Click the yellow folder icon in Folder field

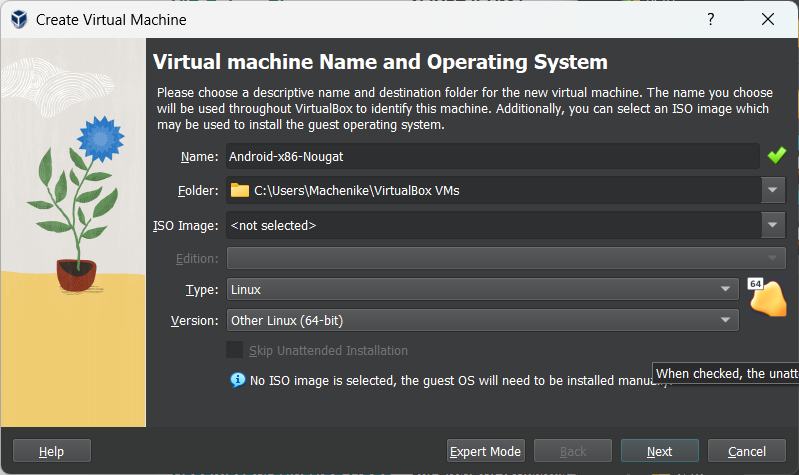tap(239, 190)
